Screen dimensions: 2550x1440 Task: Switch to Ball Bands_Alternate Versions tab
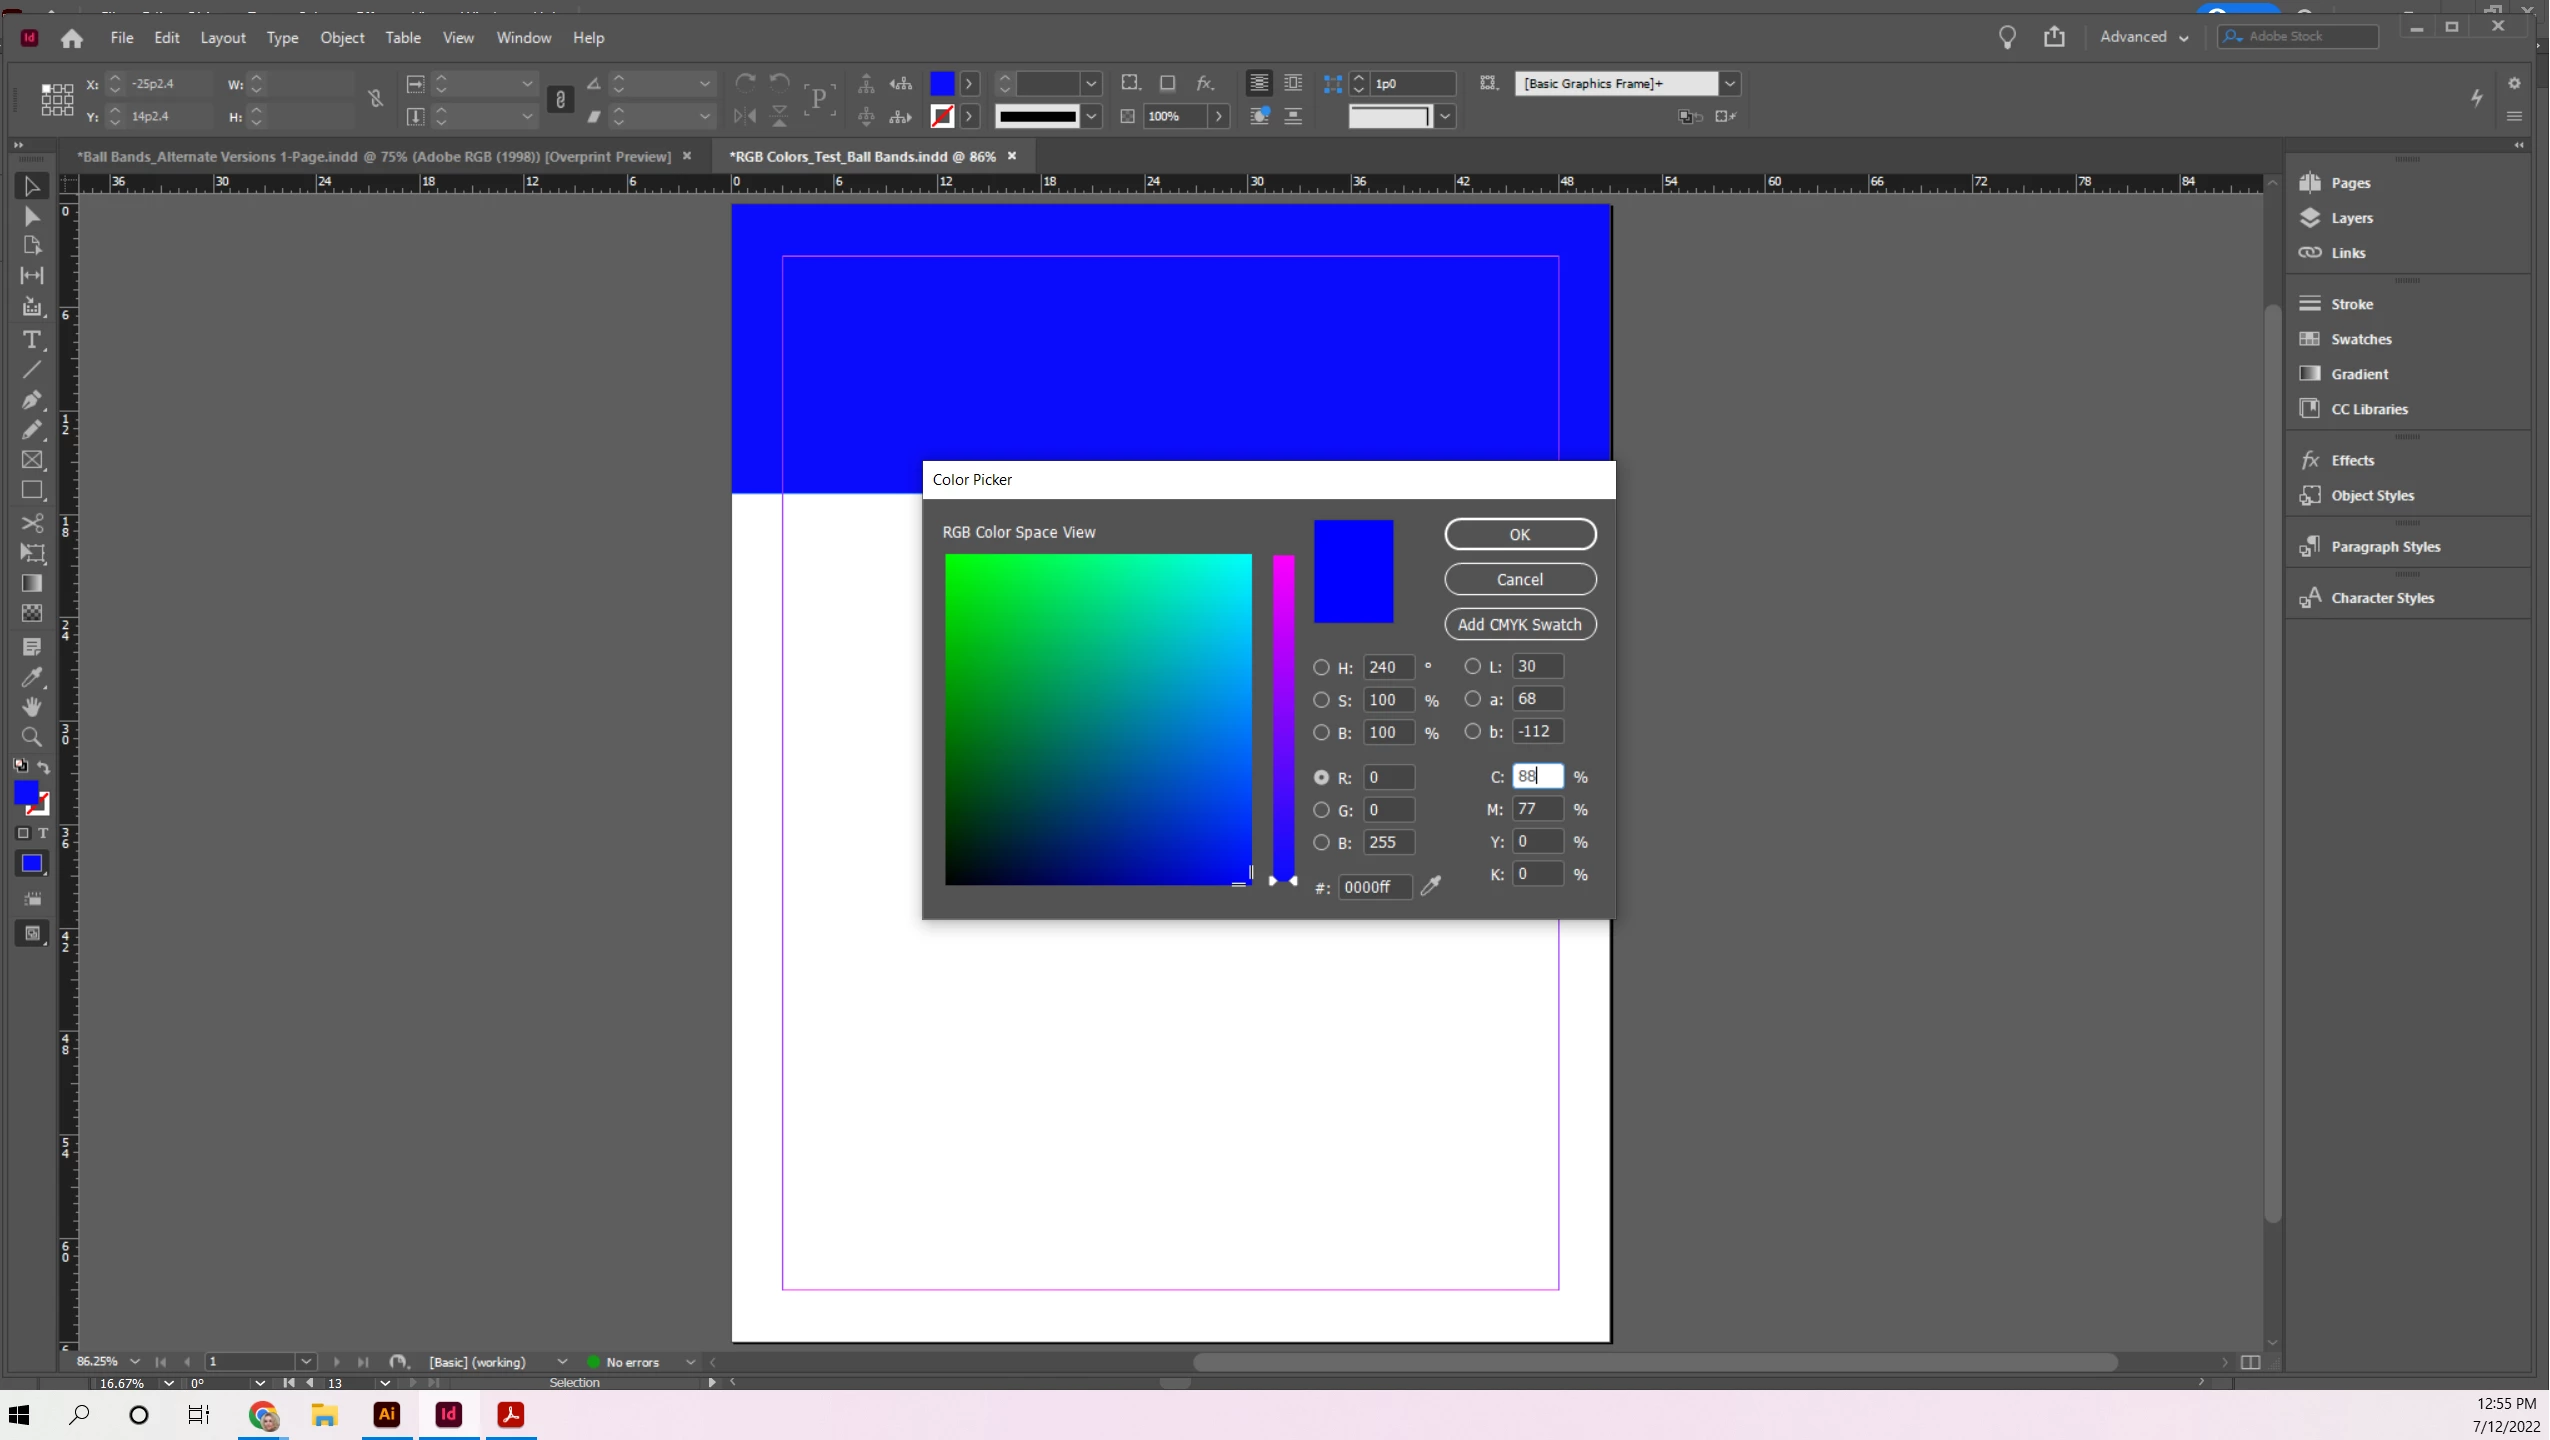tap(375, 156)
